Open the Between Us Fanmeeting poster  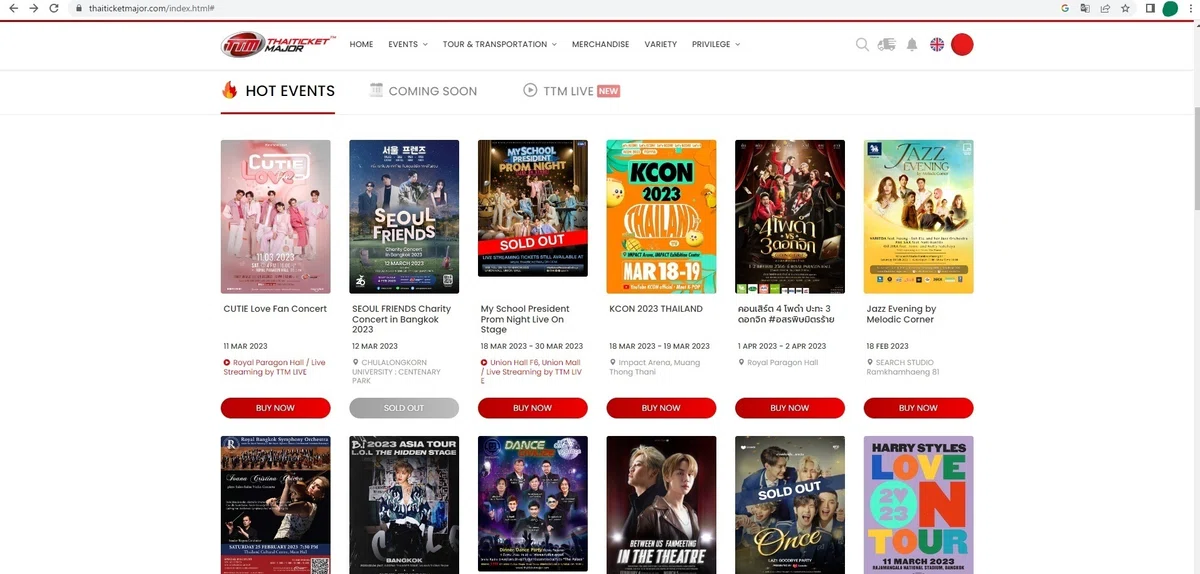661,505
